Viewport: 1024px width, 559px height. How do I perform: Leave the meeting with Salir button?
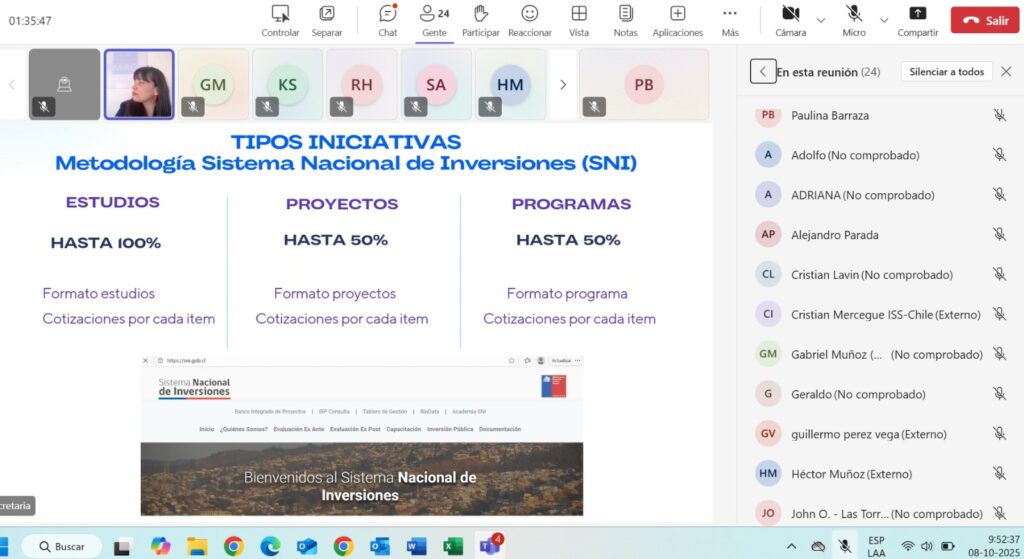tap(984, 20)
